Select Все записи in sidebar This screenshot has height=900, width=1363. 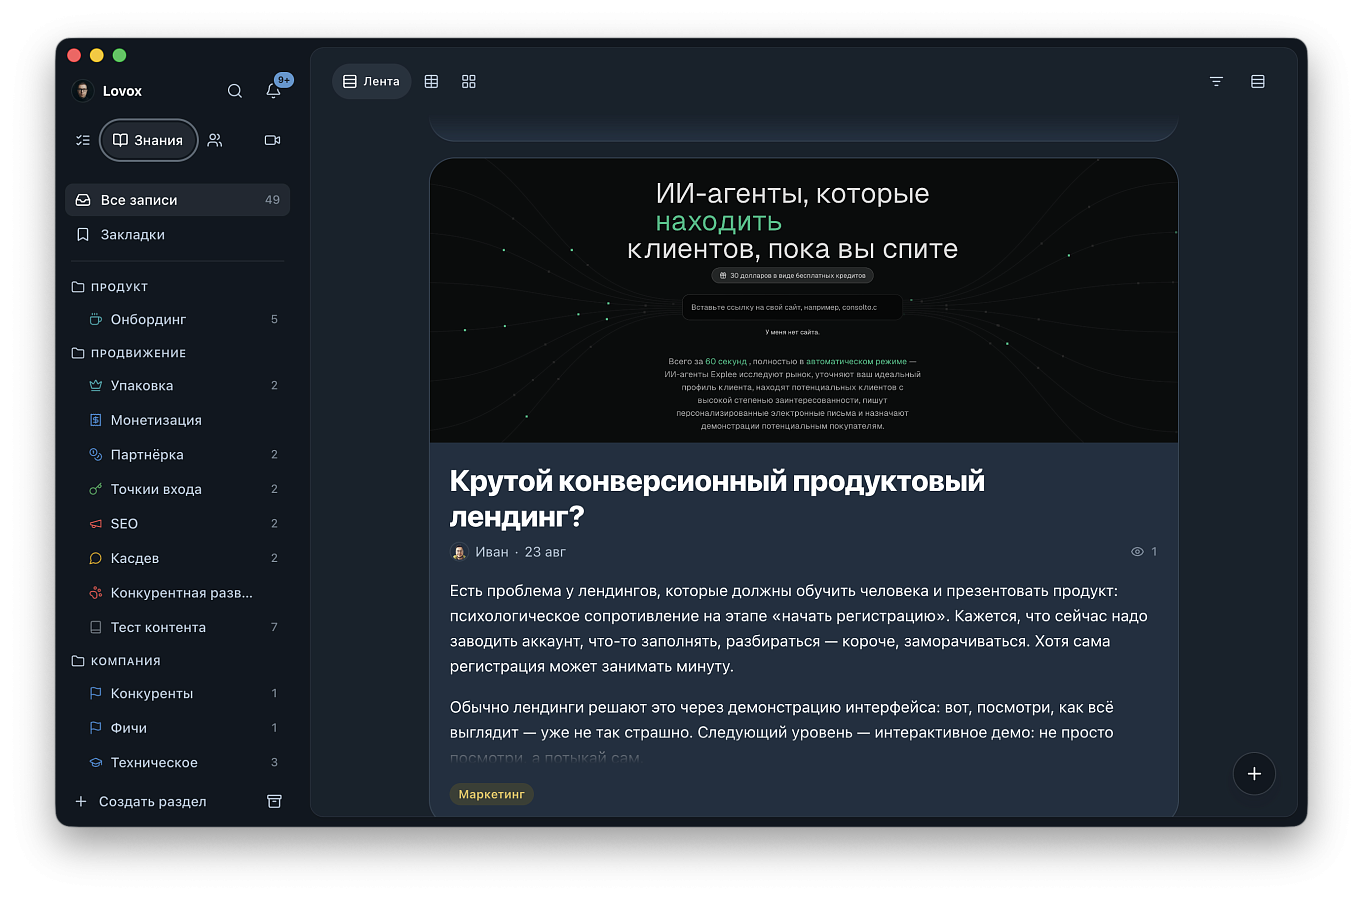point(178,200)
